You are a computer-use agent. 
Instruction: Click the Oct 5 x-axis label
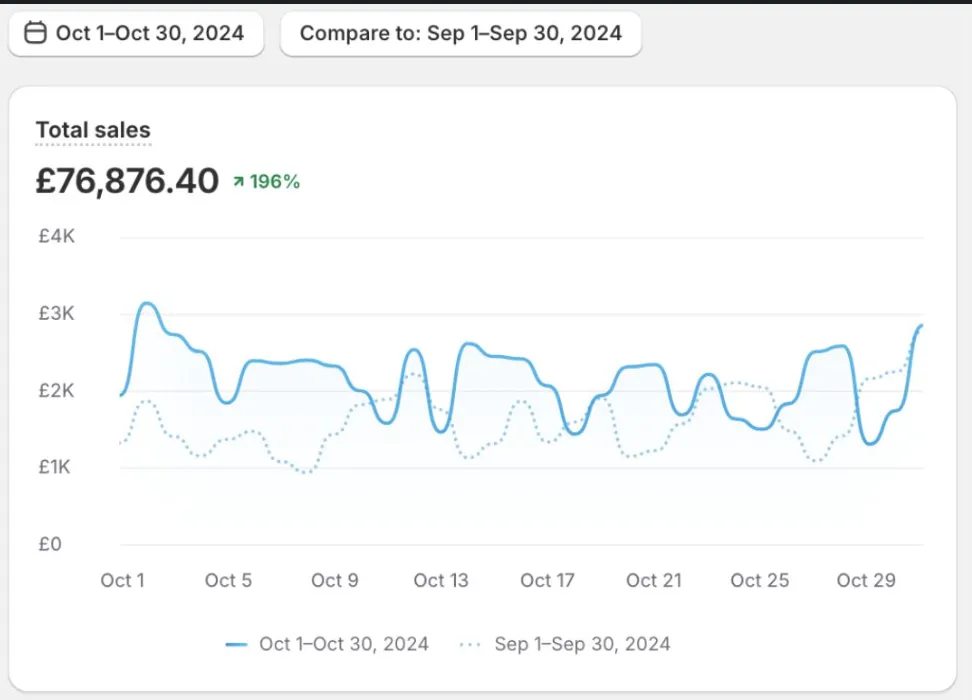[228, 581]
